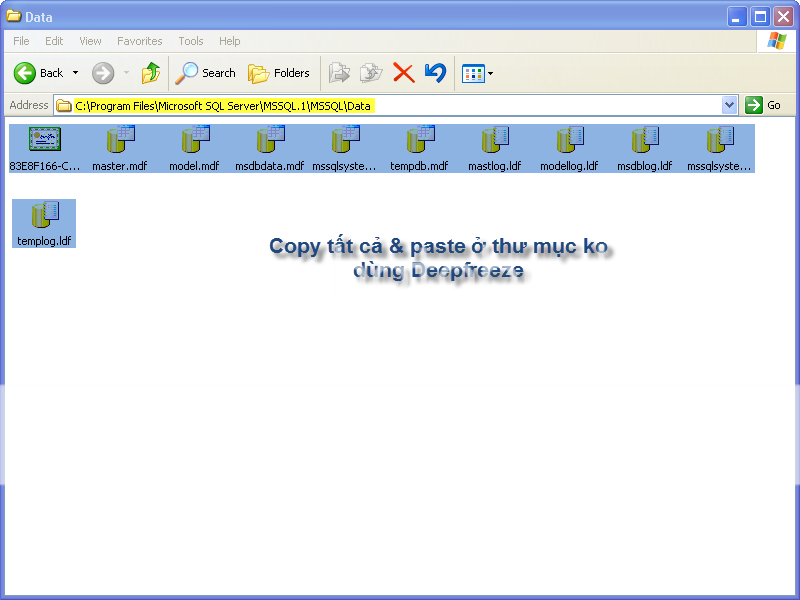This screenshot has height=600, width=800.
Task: Click the grey Forward arrow button
Action: (103, 73)
